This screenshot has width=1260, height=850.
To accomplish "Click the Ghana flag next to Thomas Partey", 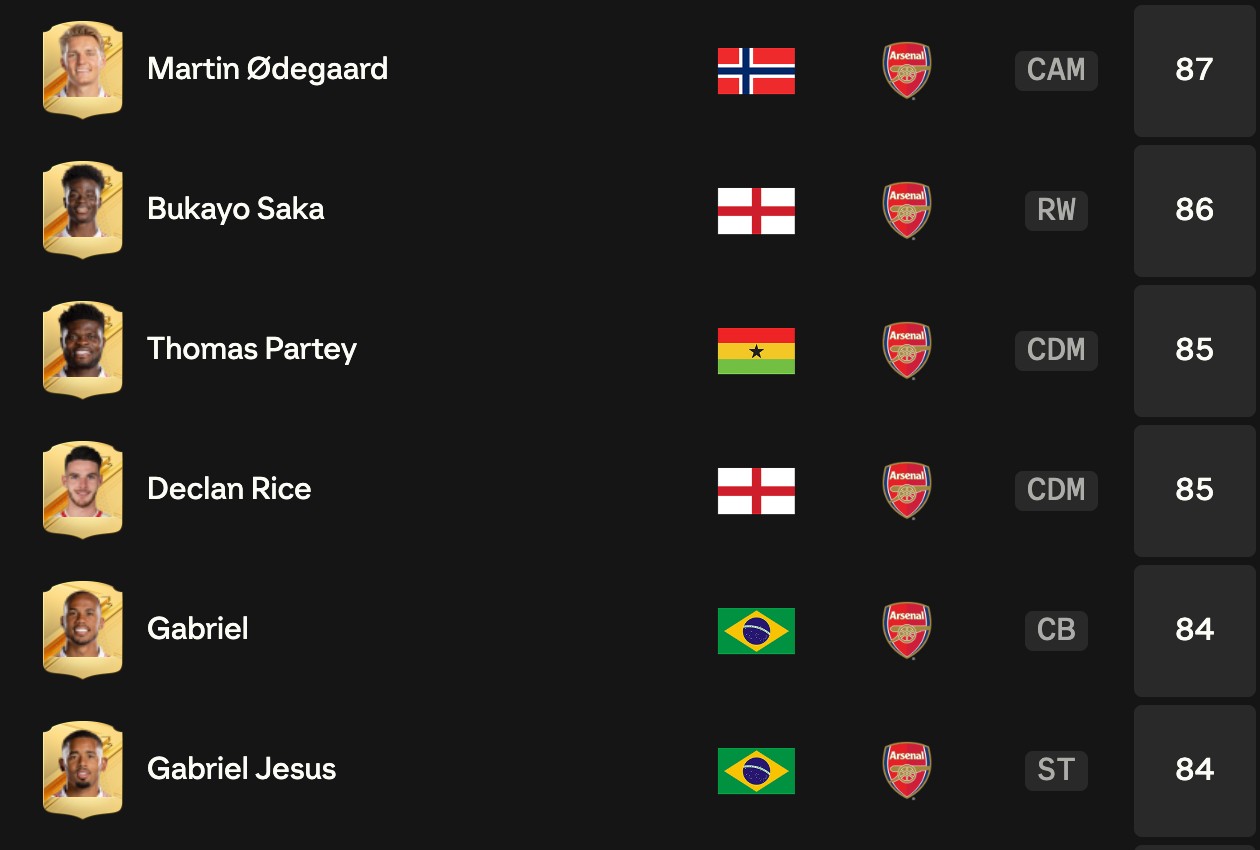I will 756,351.
